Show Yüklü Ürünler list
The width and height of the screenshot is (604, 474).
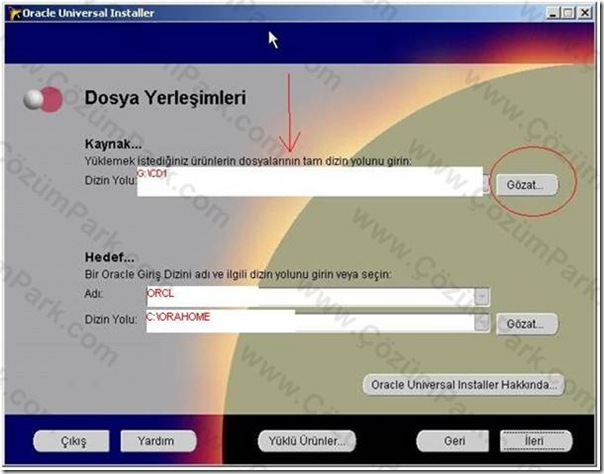click(307, 441)
